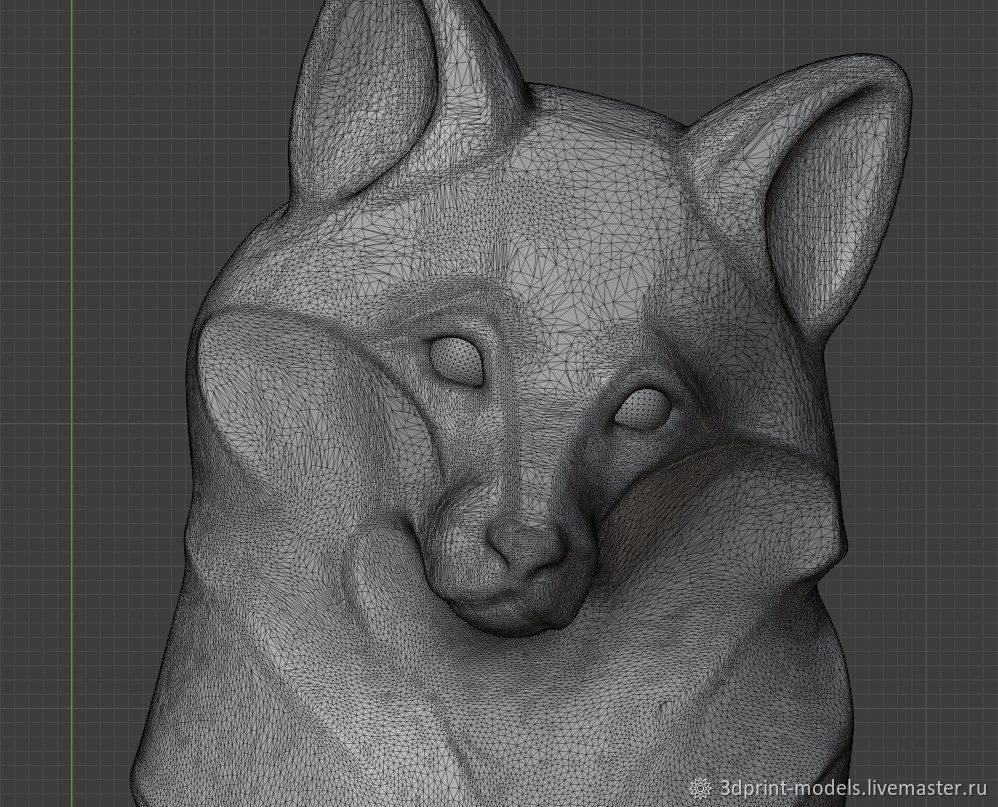Select the green vertical axis line
998x807 pixels.
pyautogui.click(x=72, y=400)
